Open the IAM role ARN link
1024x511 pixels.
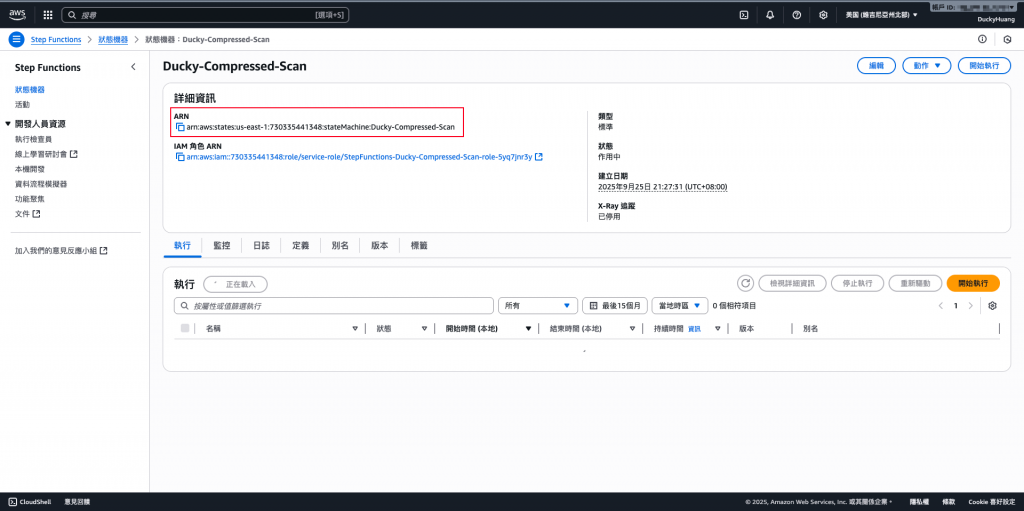359,157
